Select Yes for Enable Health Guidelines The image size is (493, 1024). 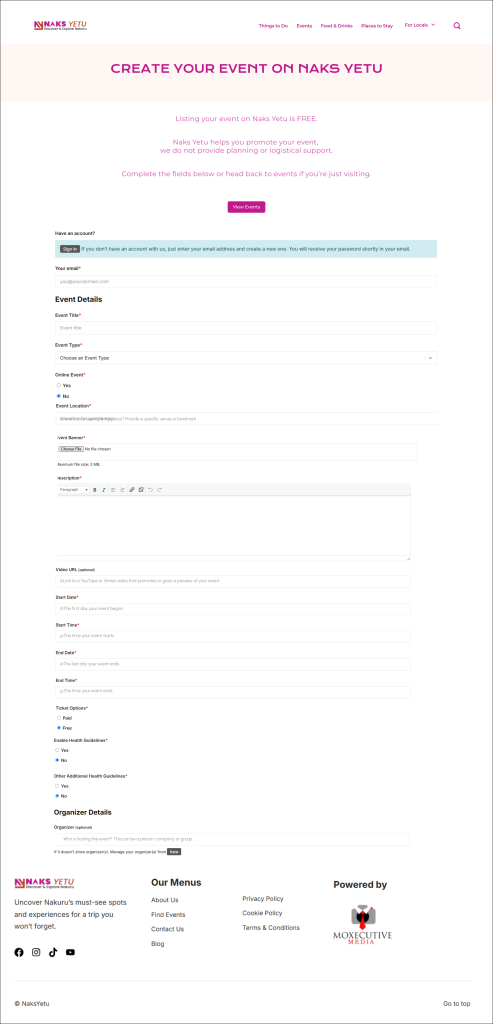point(57,750)
